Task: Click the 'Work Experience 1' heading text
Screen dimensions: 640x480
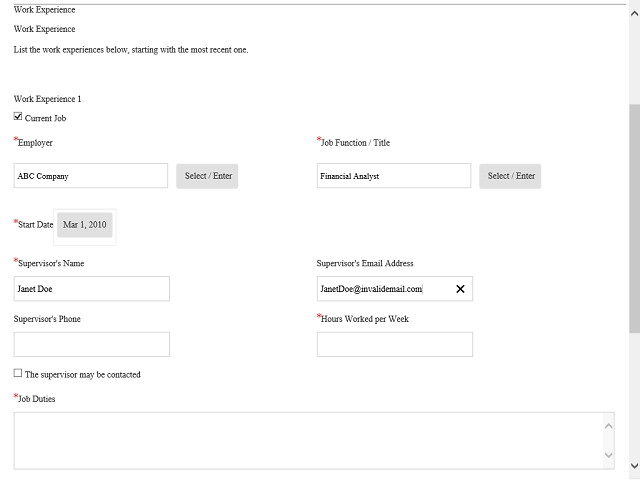Action: pos(47,99)
